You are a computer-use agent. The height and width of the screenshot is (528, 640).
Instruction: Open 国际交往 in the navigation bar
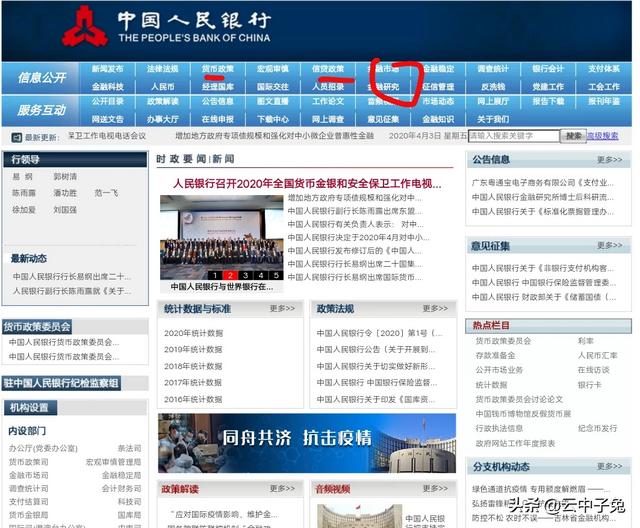click(273, 87)
